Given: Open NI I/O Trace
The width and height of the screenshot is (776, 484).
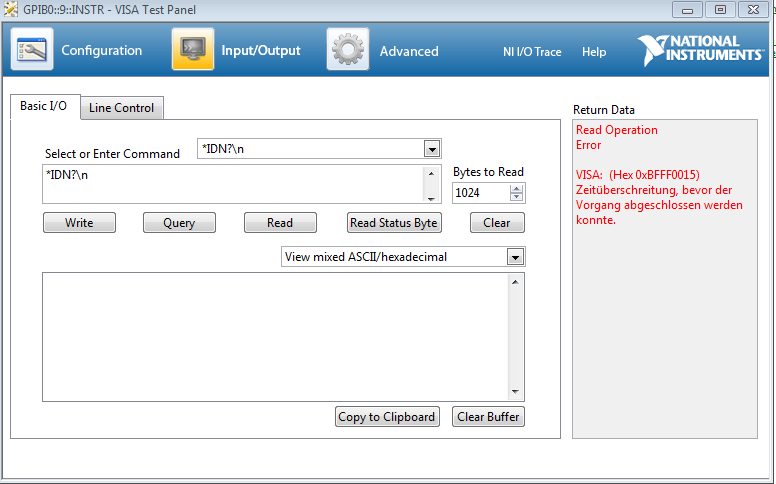Looking at the screenshot, I should 532,51.
